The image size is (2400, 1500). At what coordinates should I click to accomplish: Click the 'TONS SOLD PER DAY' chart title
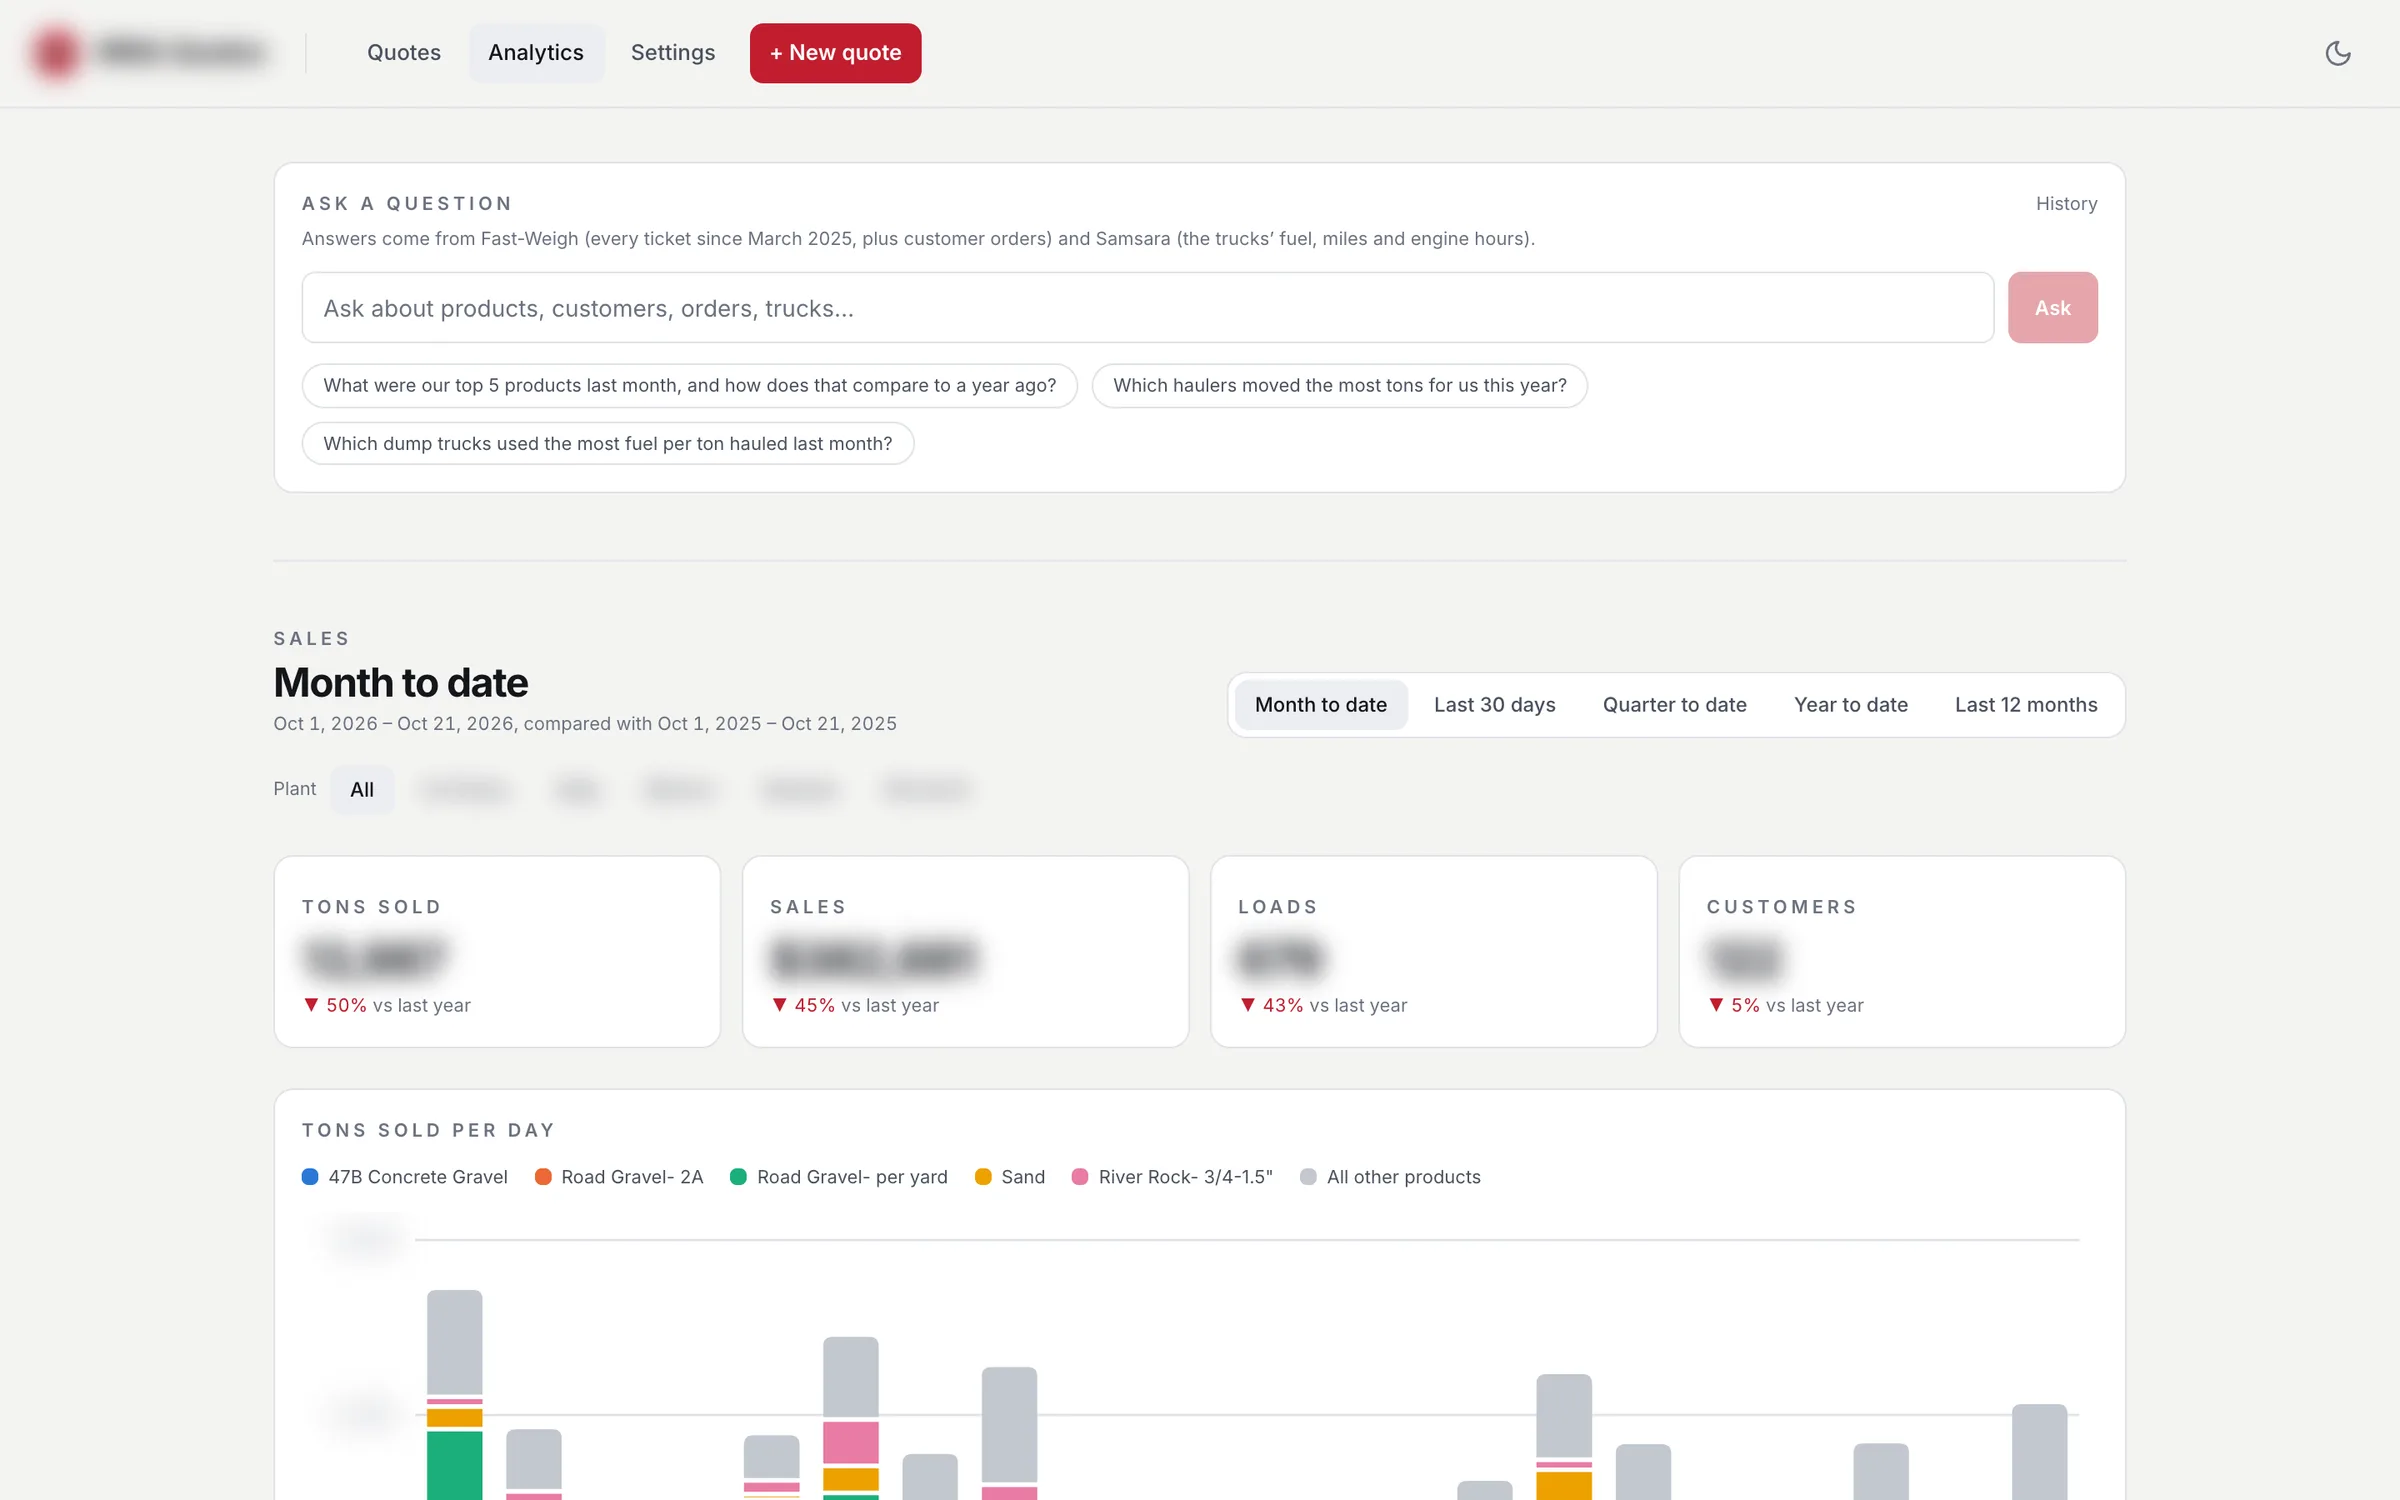(428, 1131)
